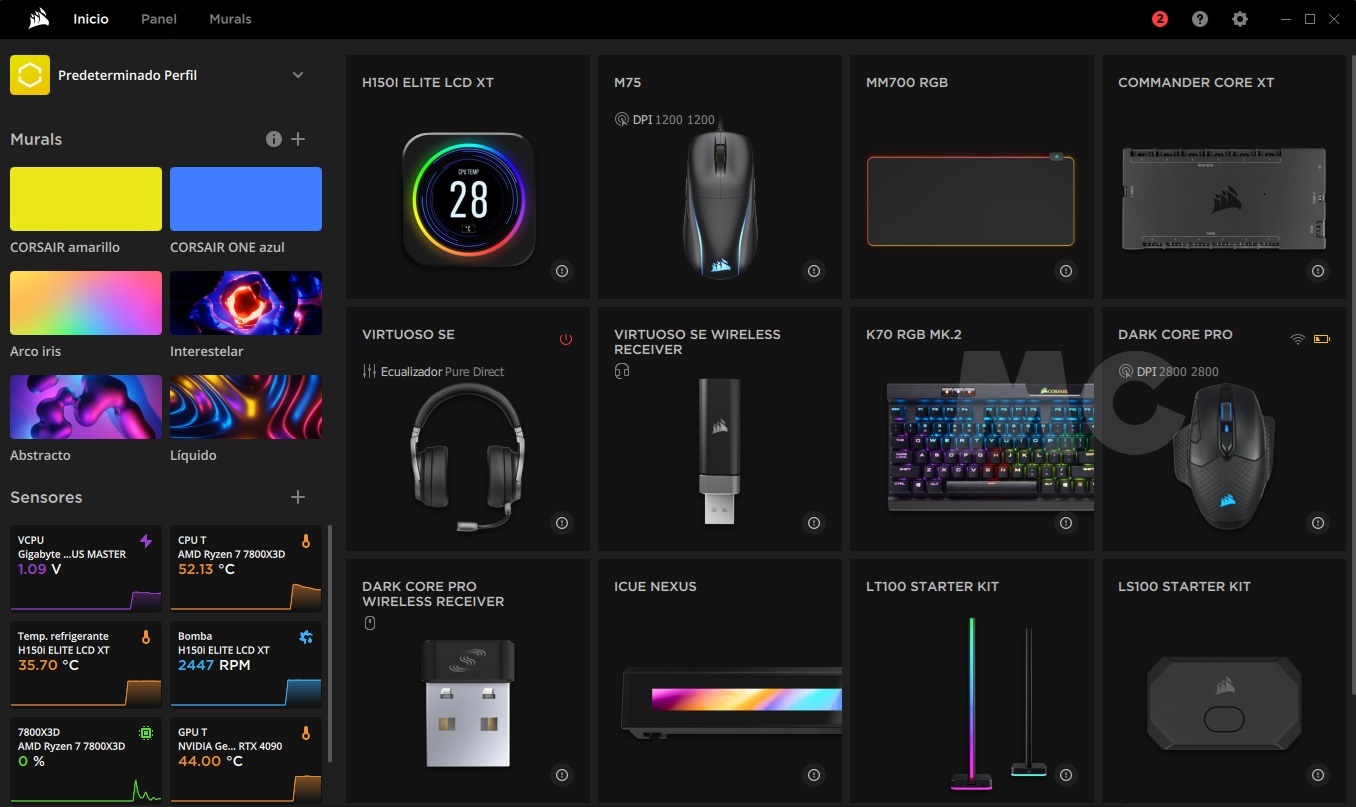Expand the Predeterminado Perfil dropdown
This screenshot has height=807, width=1356.
[x=297, y=75]
